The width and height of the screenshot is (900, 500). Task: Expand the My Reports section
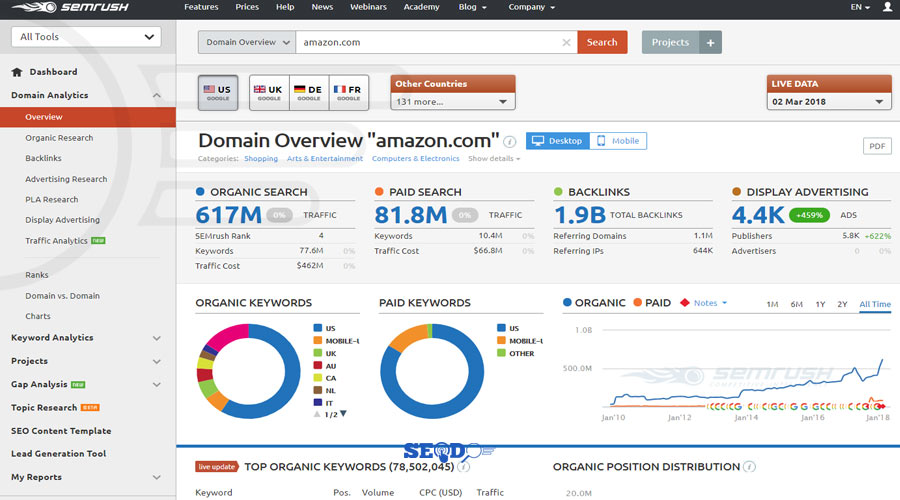(x=157, y=477)
